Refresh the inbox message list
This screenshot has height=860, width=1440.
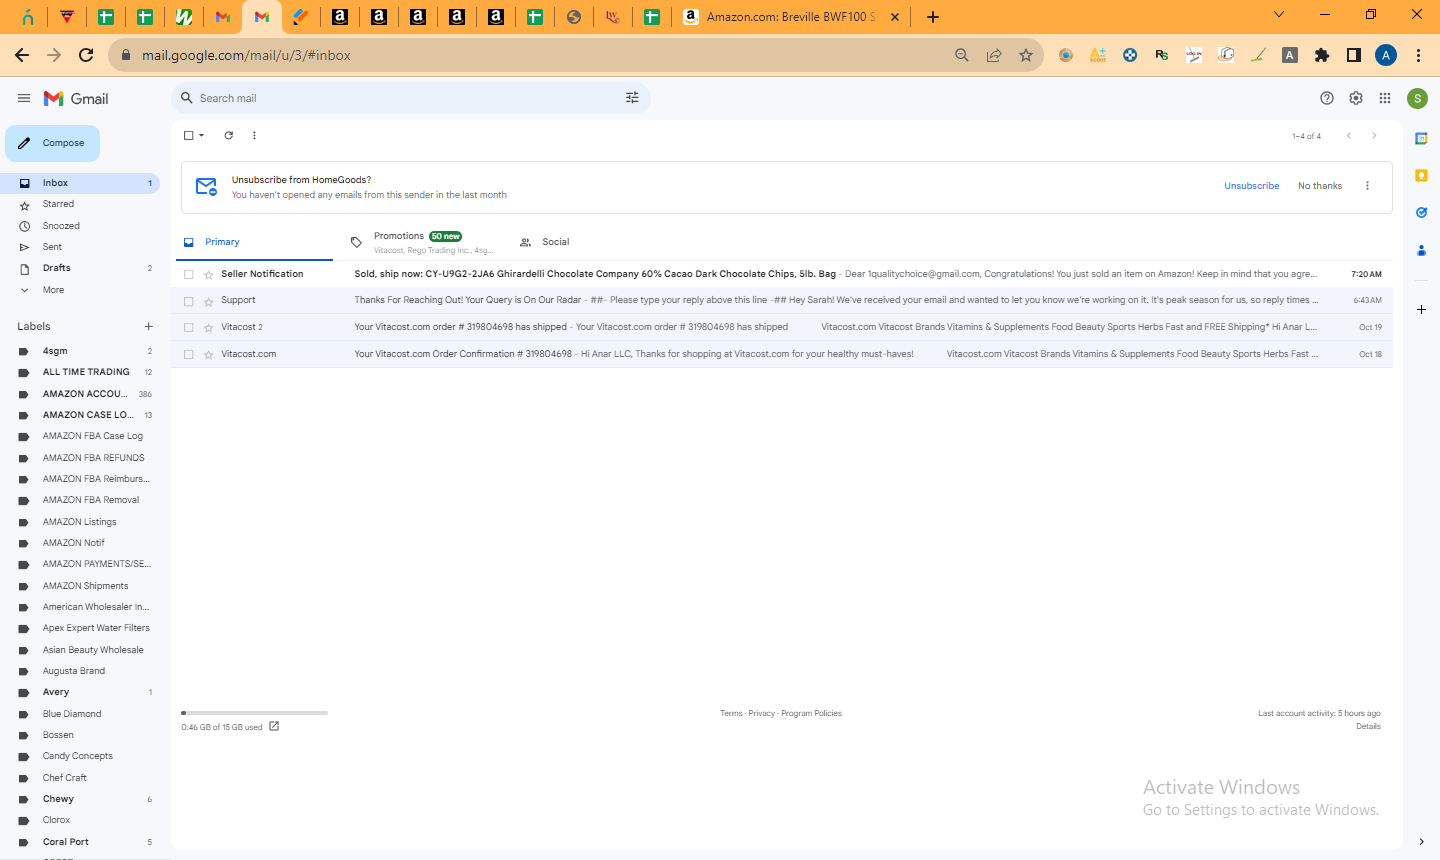coord(229,135)
